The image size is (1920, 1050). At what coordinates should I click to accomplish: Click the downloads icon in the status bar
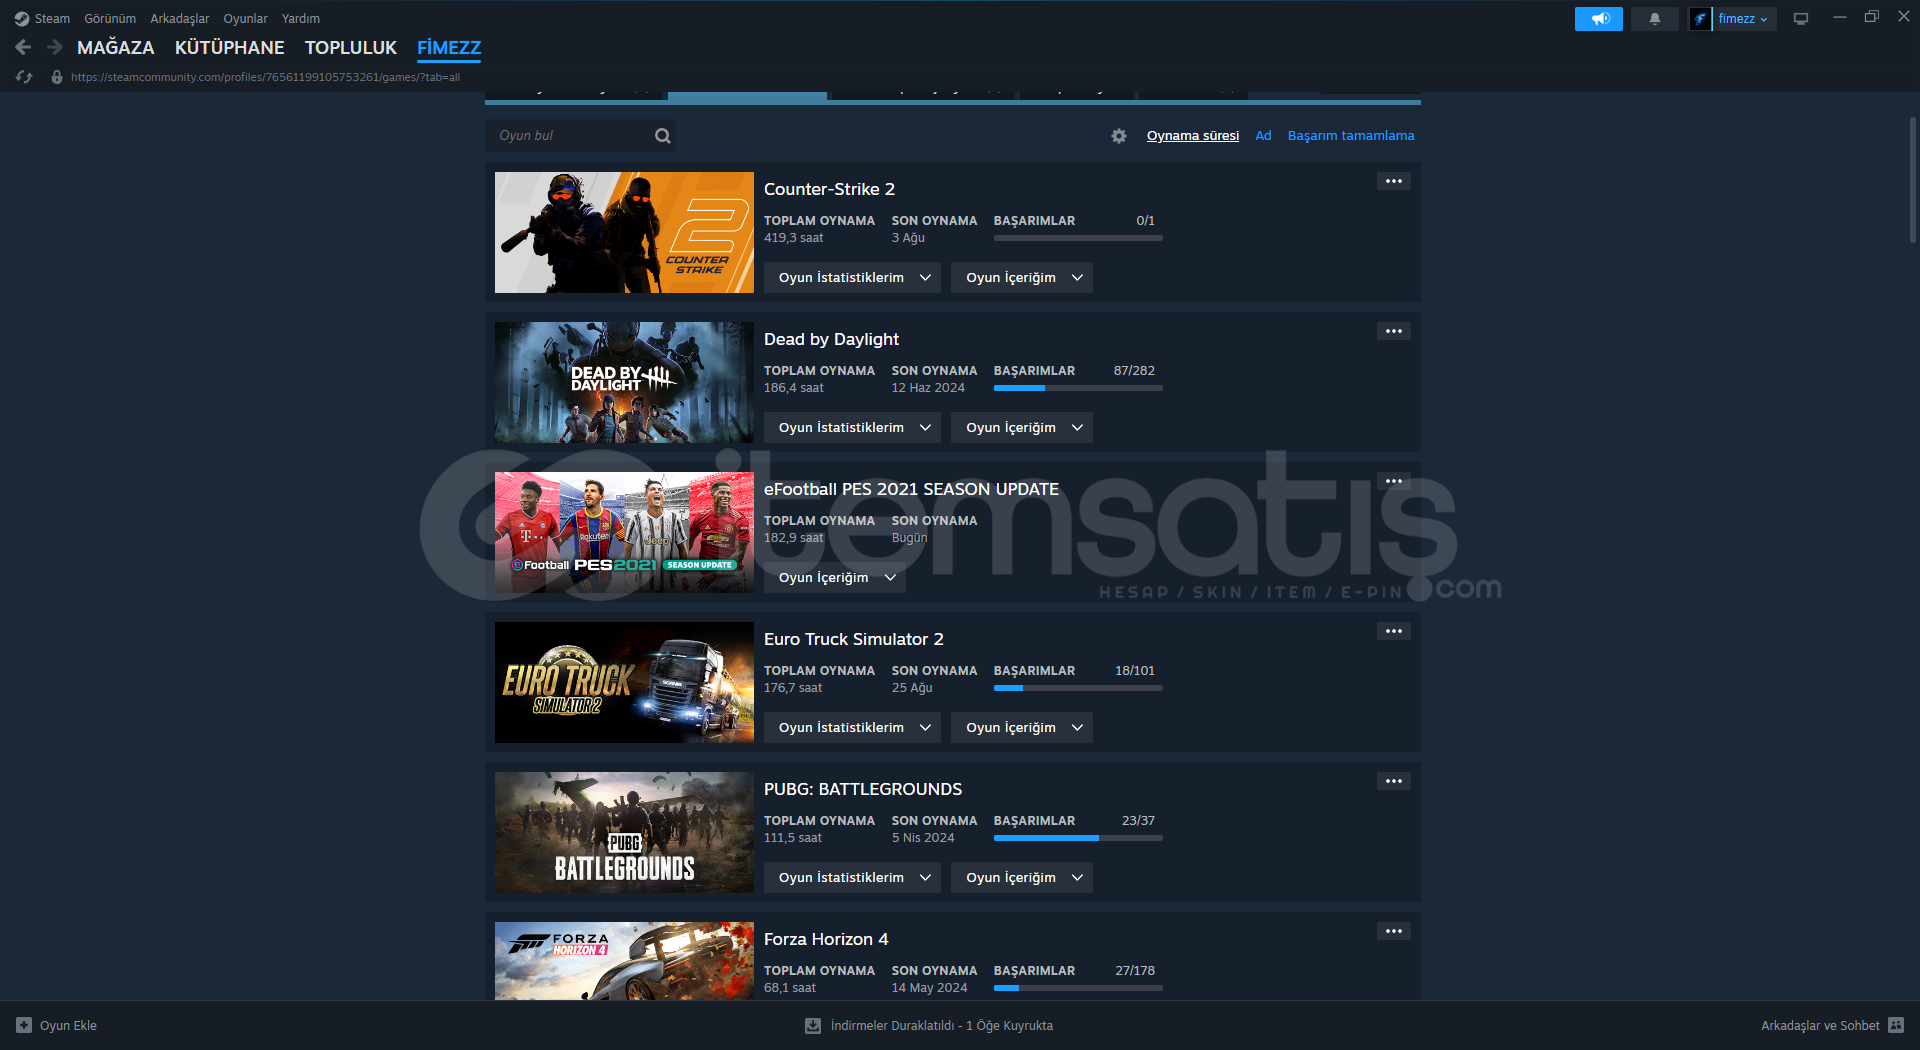tap(813, 1025)
